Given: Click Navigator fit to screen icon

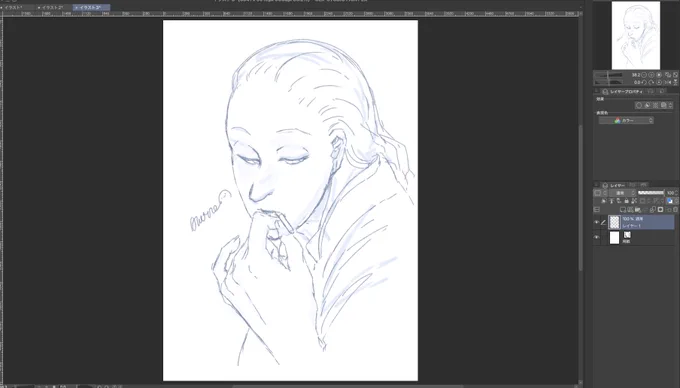Looking at the screenshot, I should click(675, 75).
